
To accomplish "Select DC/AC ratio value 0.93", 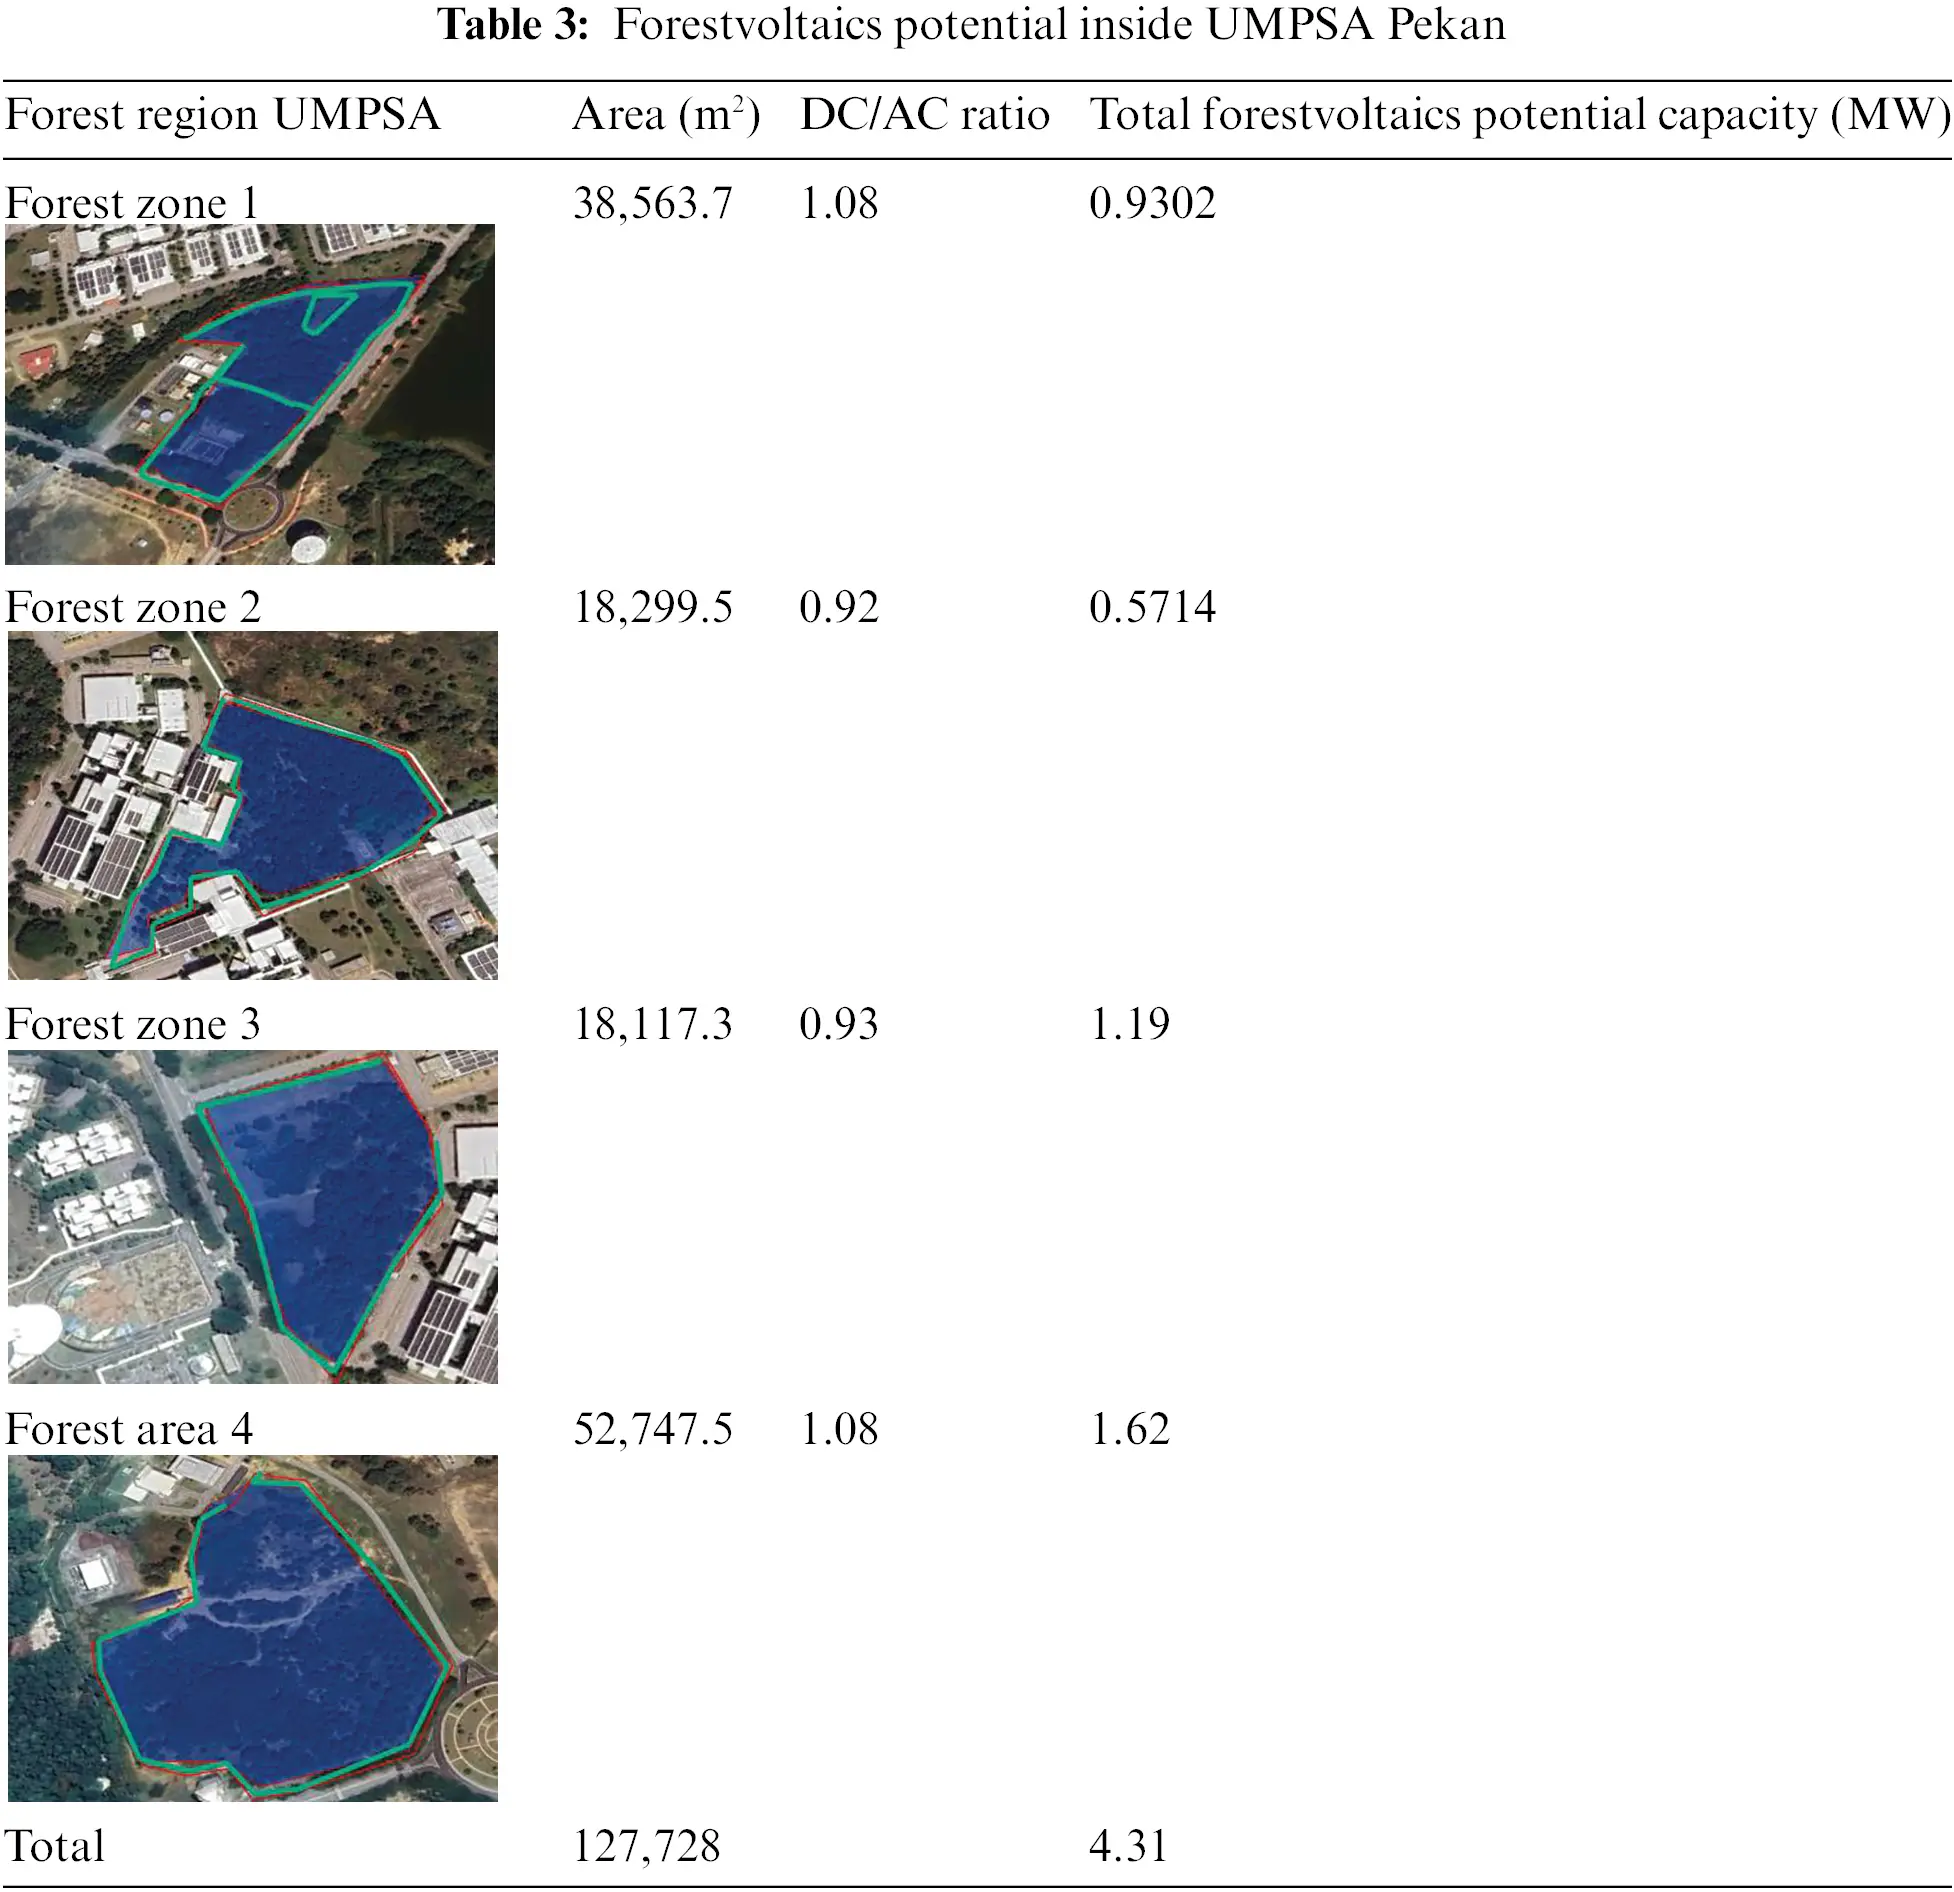I will click(x=839, y=1025).
